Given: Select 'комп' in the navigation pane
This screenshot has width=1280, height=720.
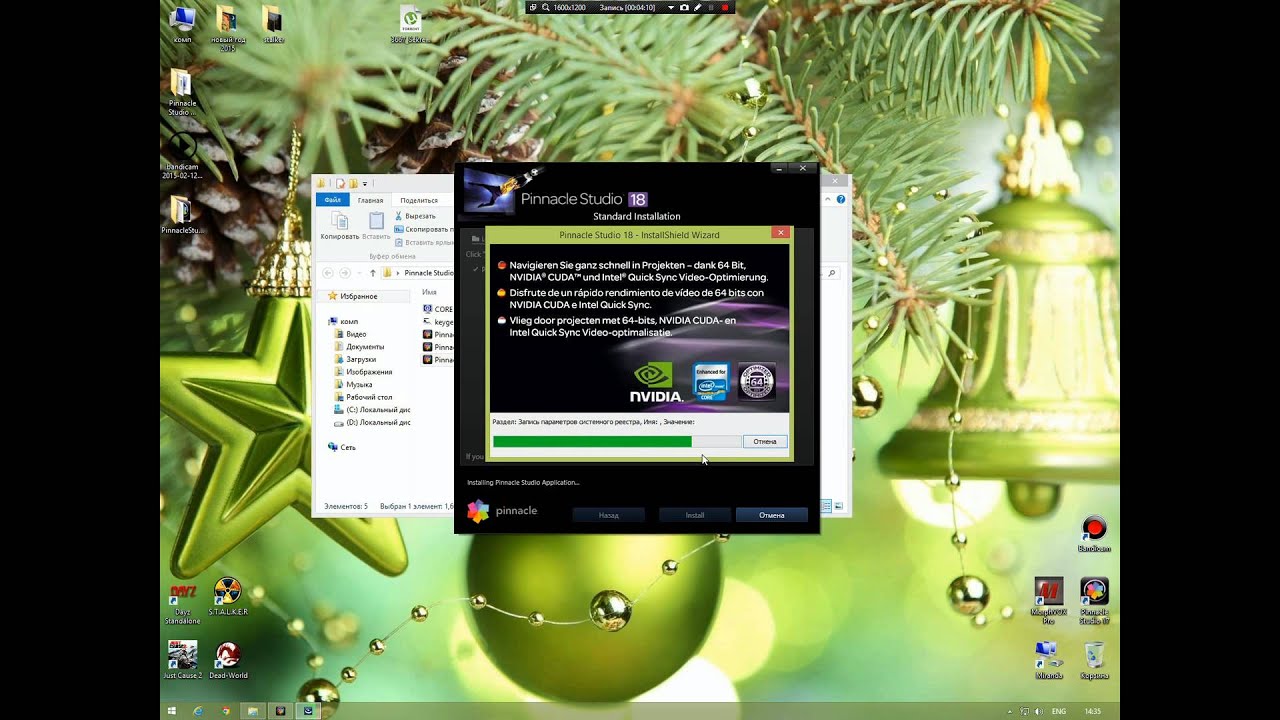Looking at the screenshot, I should 343,321.
